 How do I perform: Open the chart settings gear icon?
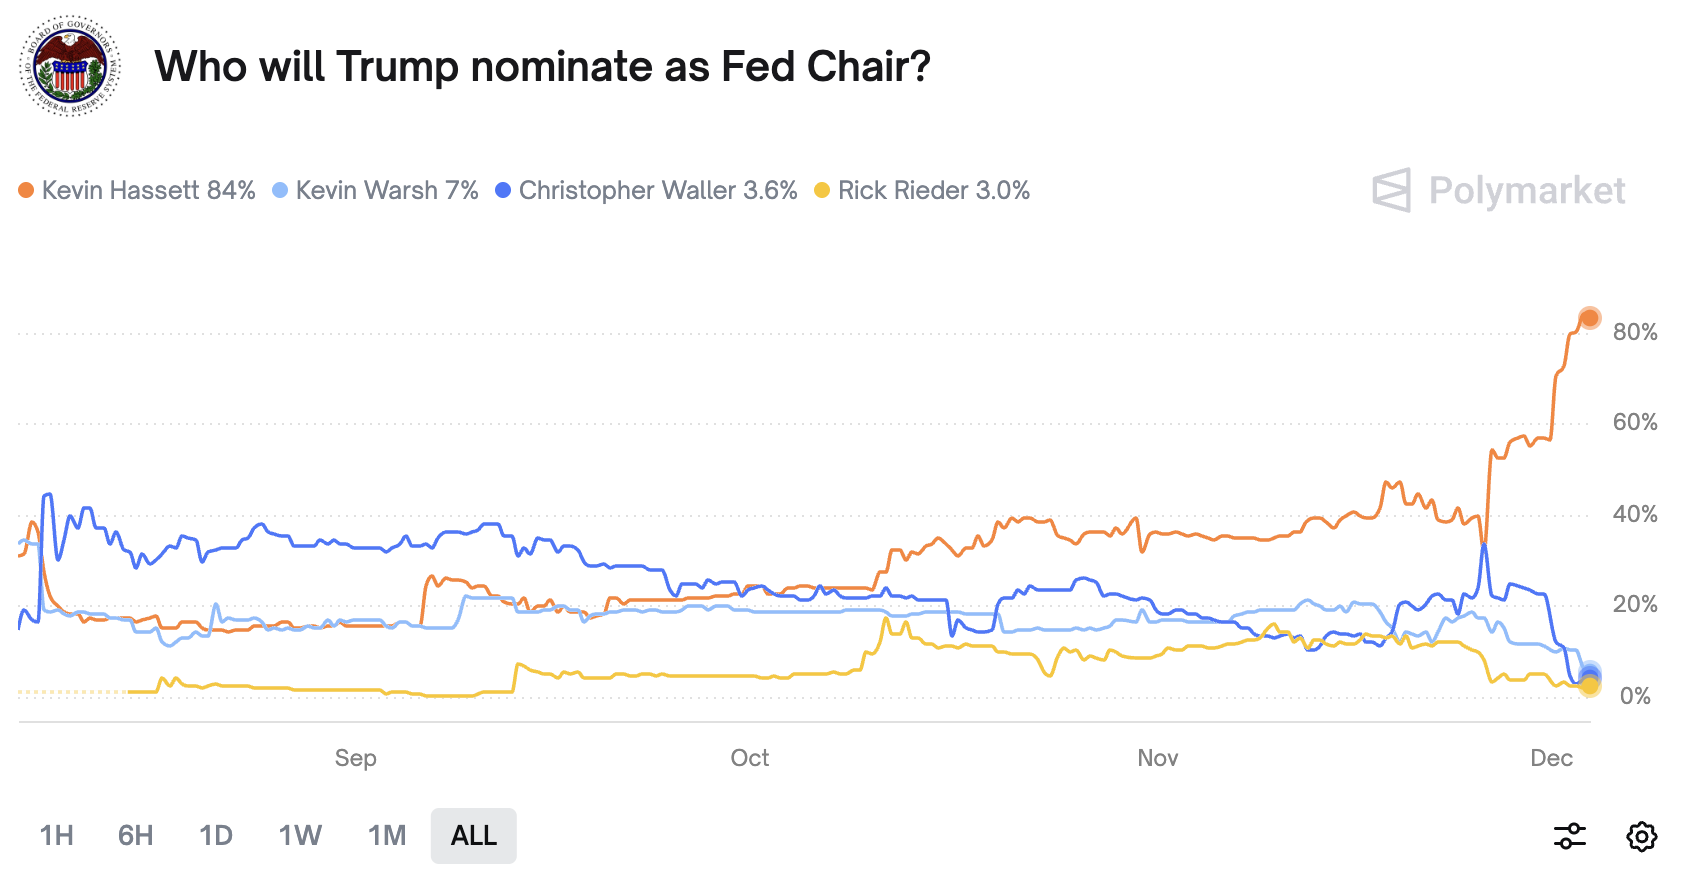click(x=1641, y=836)
